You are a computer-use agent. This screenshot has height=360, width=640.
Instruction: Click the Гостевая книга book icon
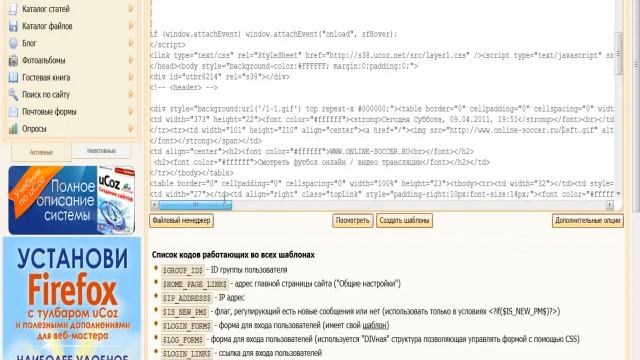pyautogui.click(x=13, y=77)
